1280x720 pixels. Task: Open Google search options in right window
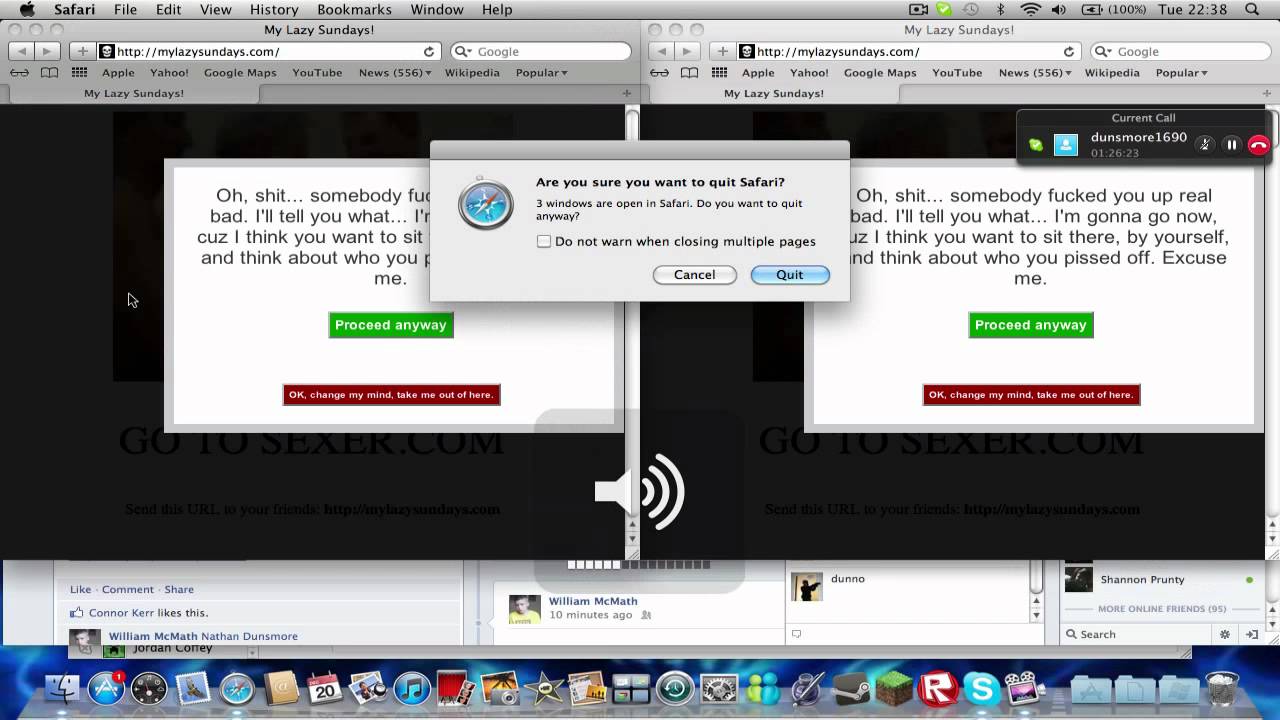pos(1104,51)
